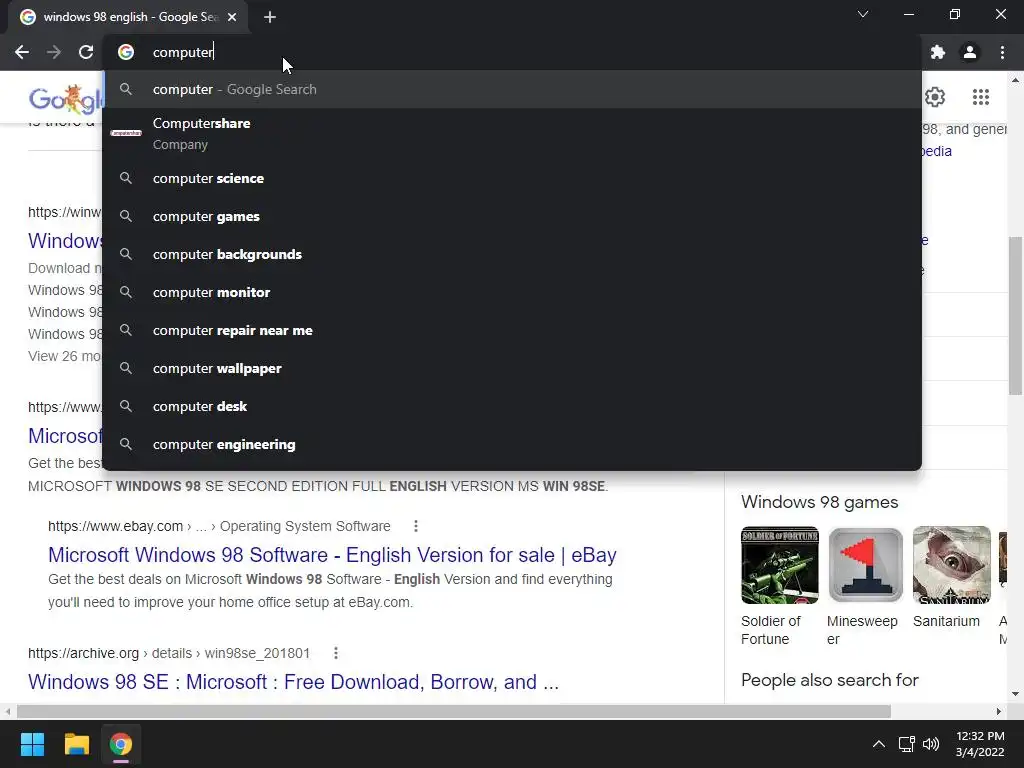The height and width of the screenshot is (768, 1024).
Task: Click the scrollbar down arrow
Action: tap(1016, 694)
